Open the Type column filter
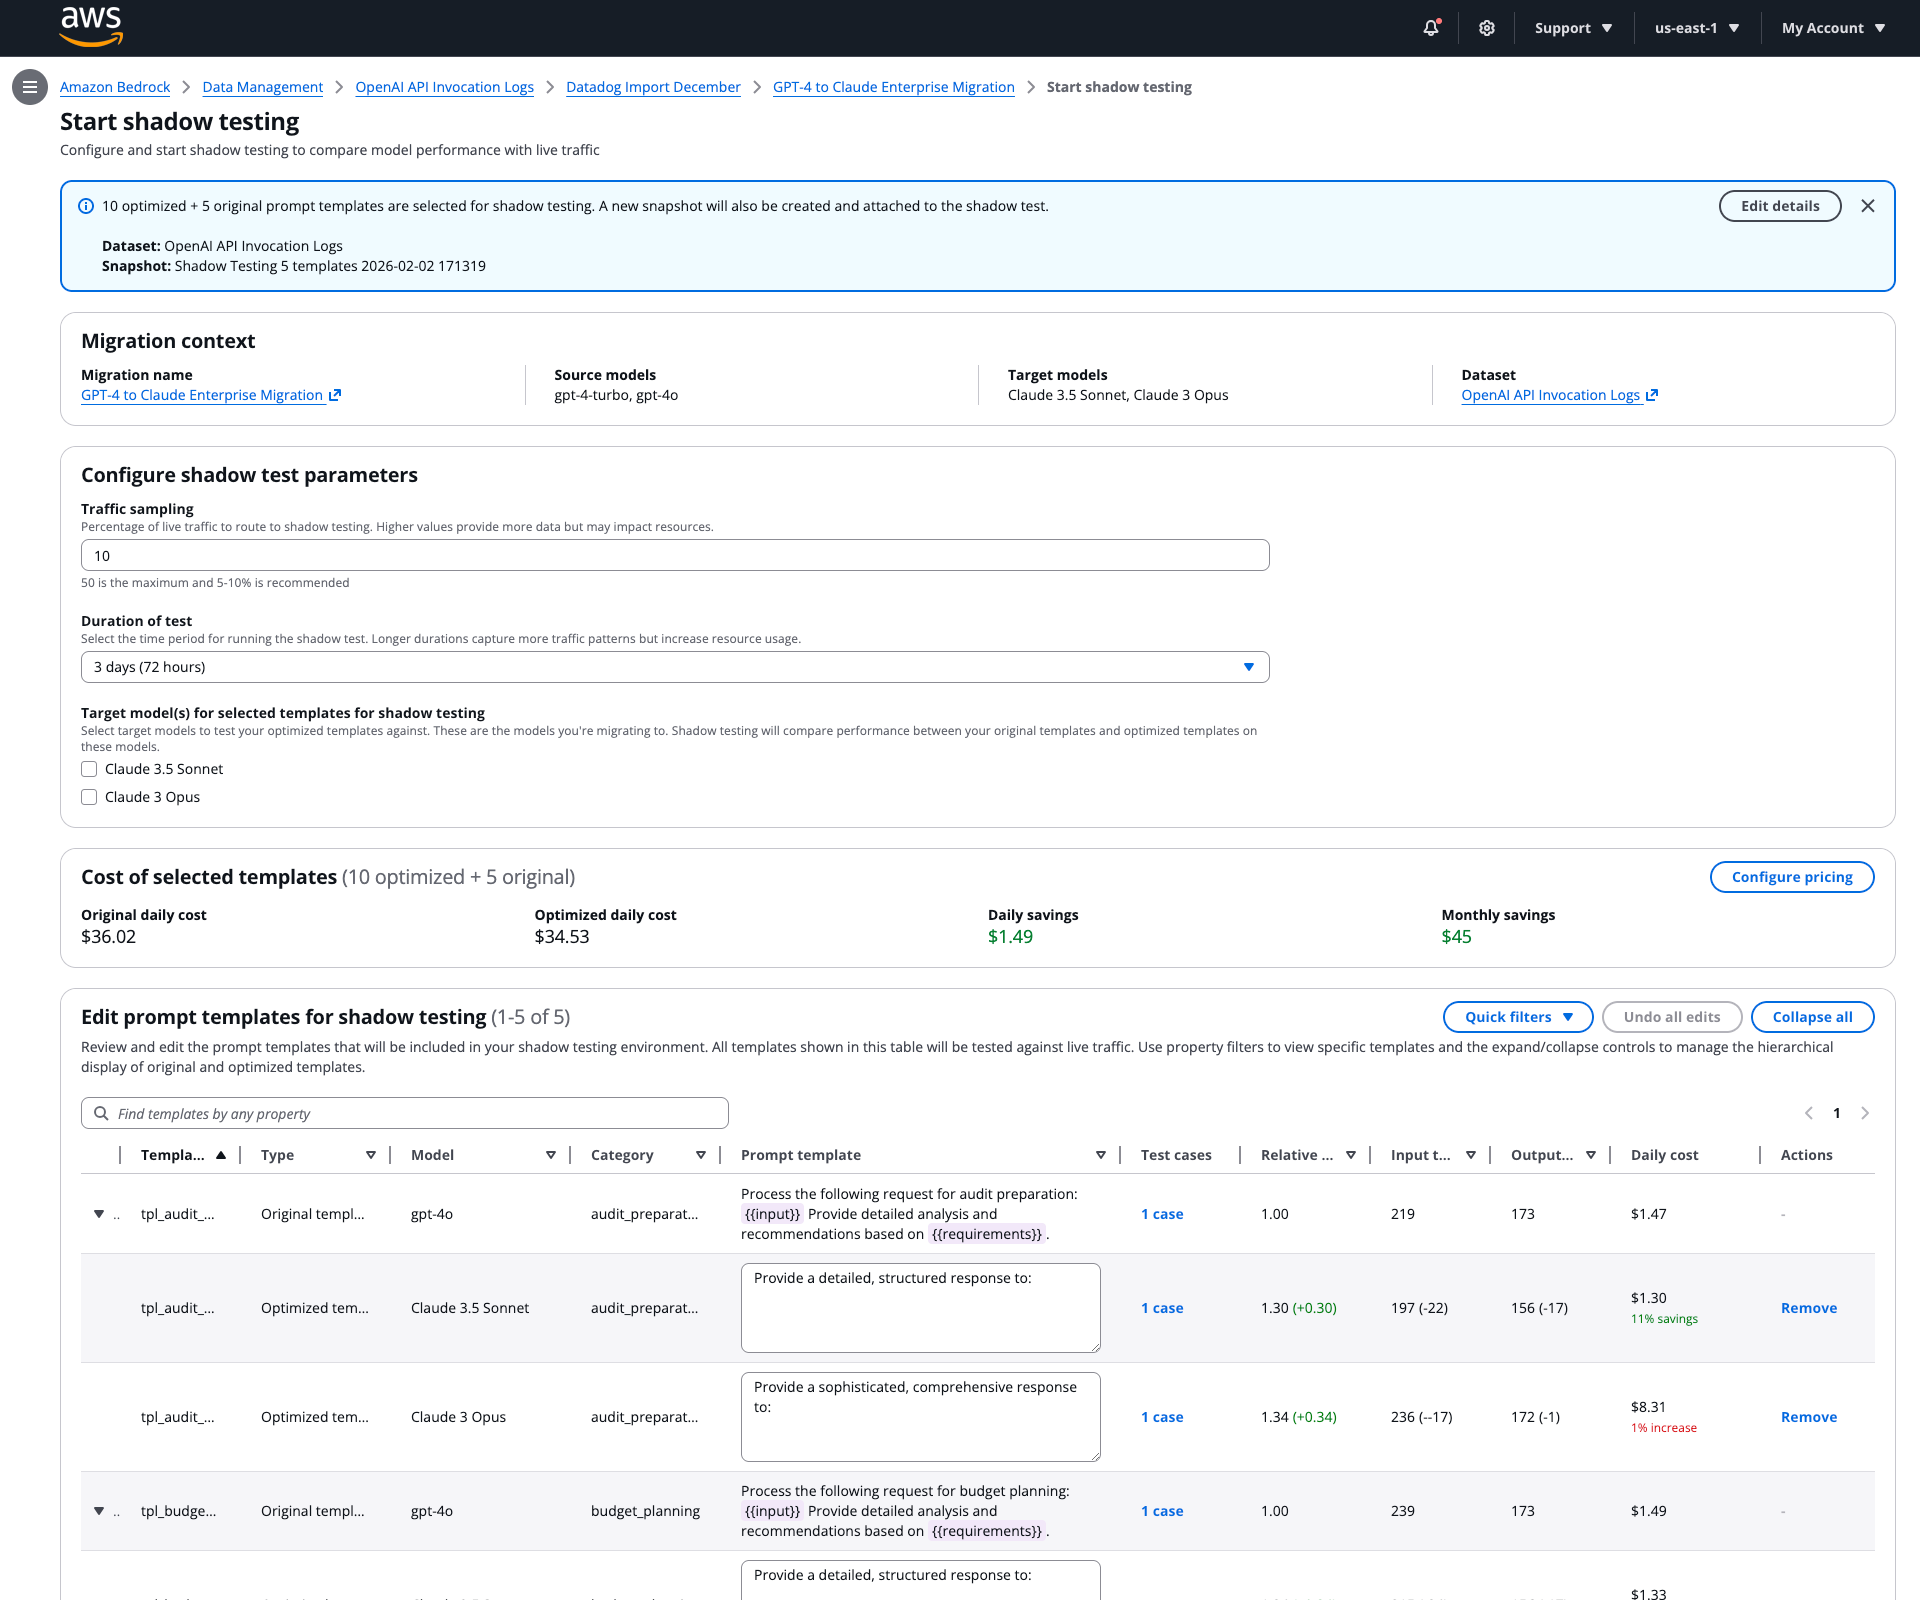The width and height of the screenshot is (1920, 1600). [371, 1155]
